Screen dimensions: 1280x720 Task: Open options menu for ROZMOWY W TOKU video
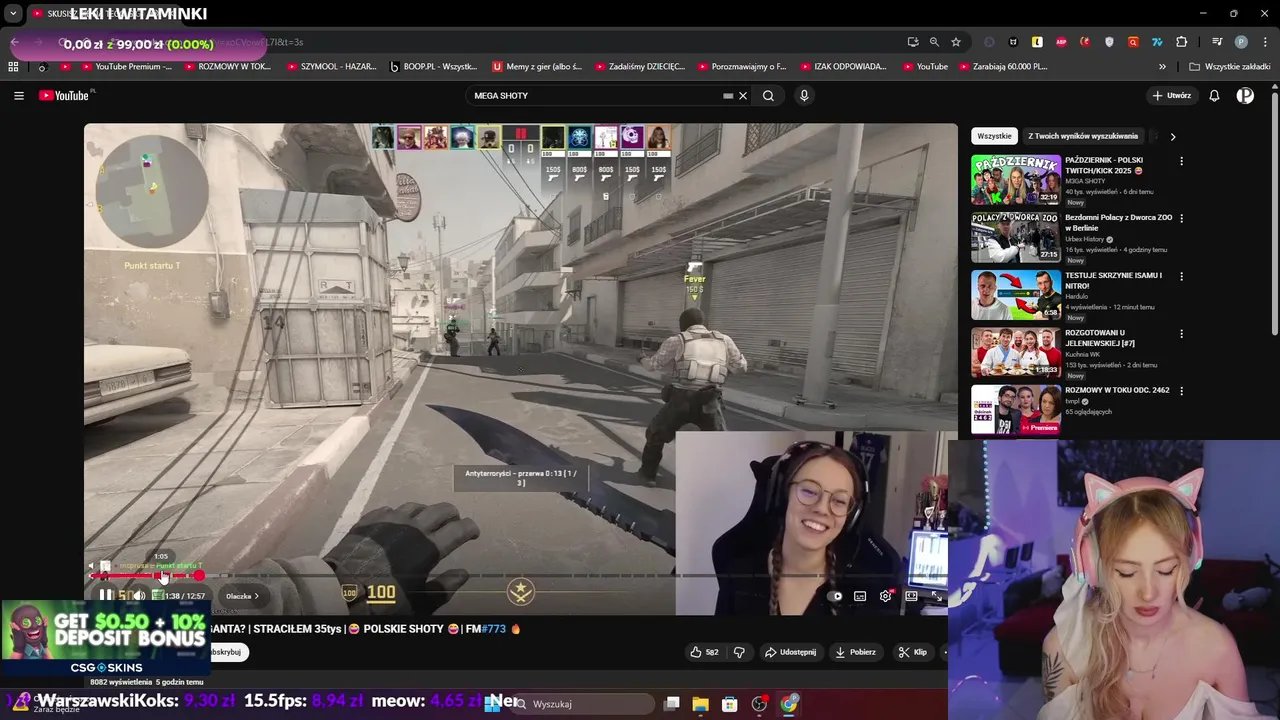[x=1181, y=391]
